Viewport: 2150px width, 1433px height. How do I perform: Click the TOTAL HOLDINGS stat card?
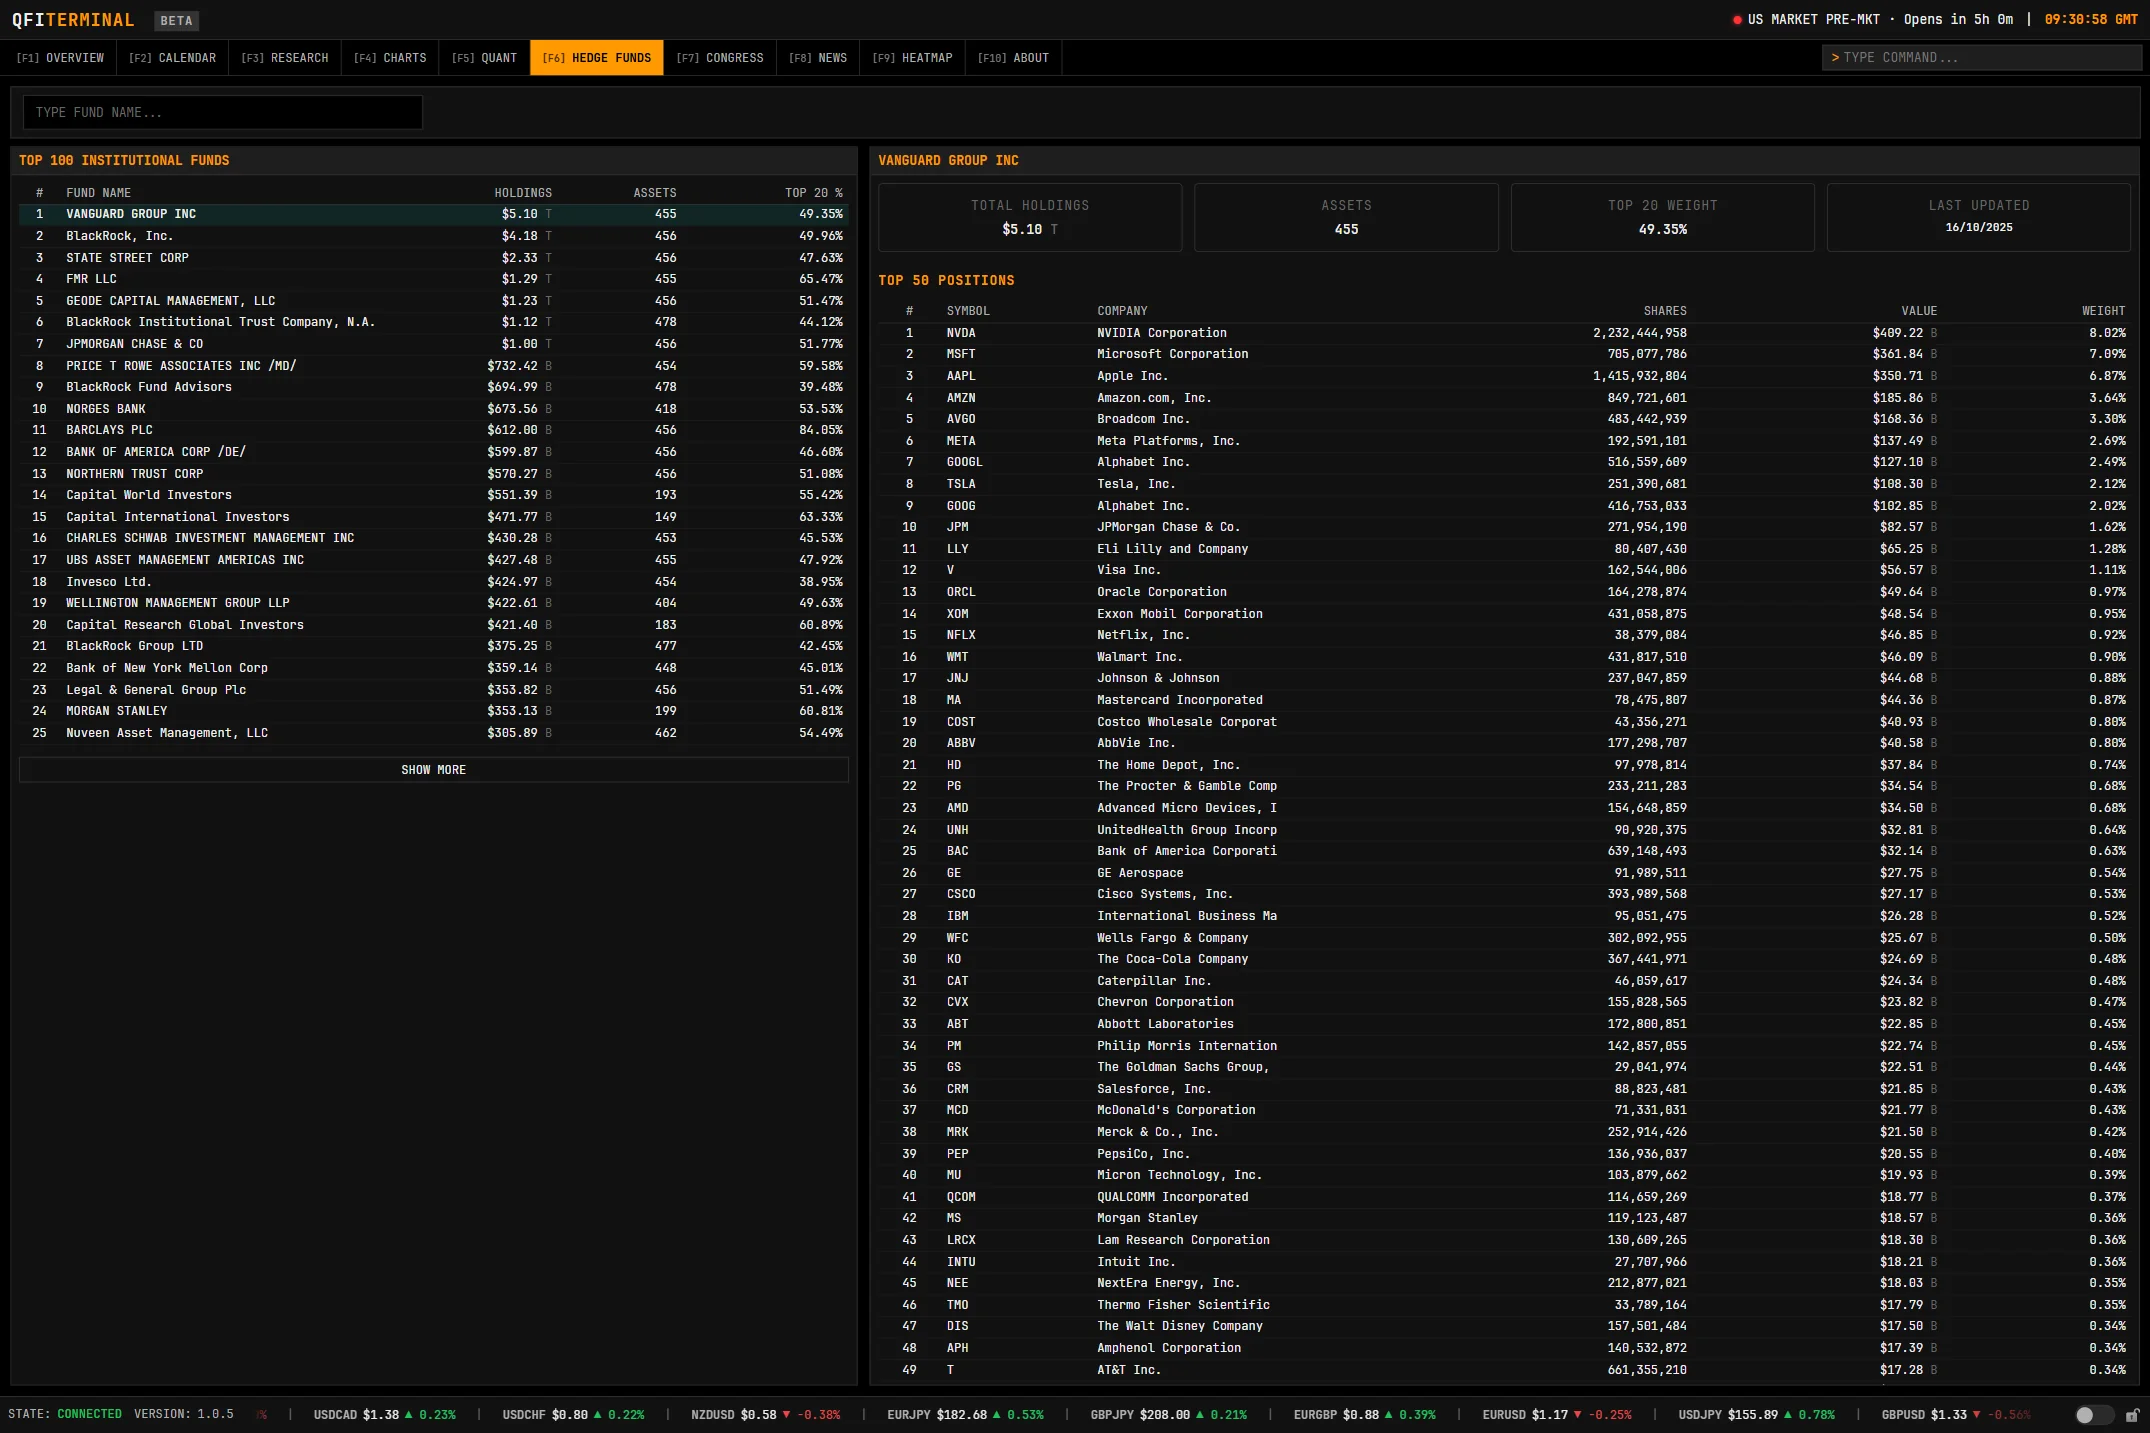tap(1029, 217)
